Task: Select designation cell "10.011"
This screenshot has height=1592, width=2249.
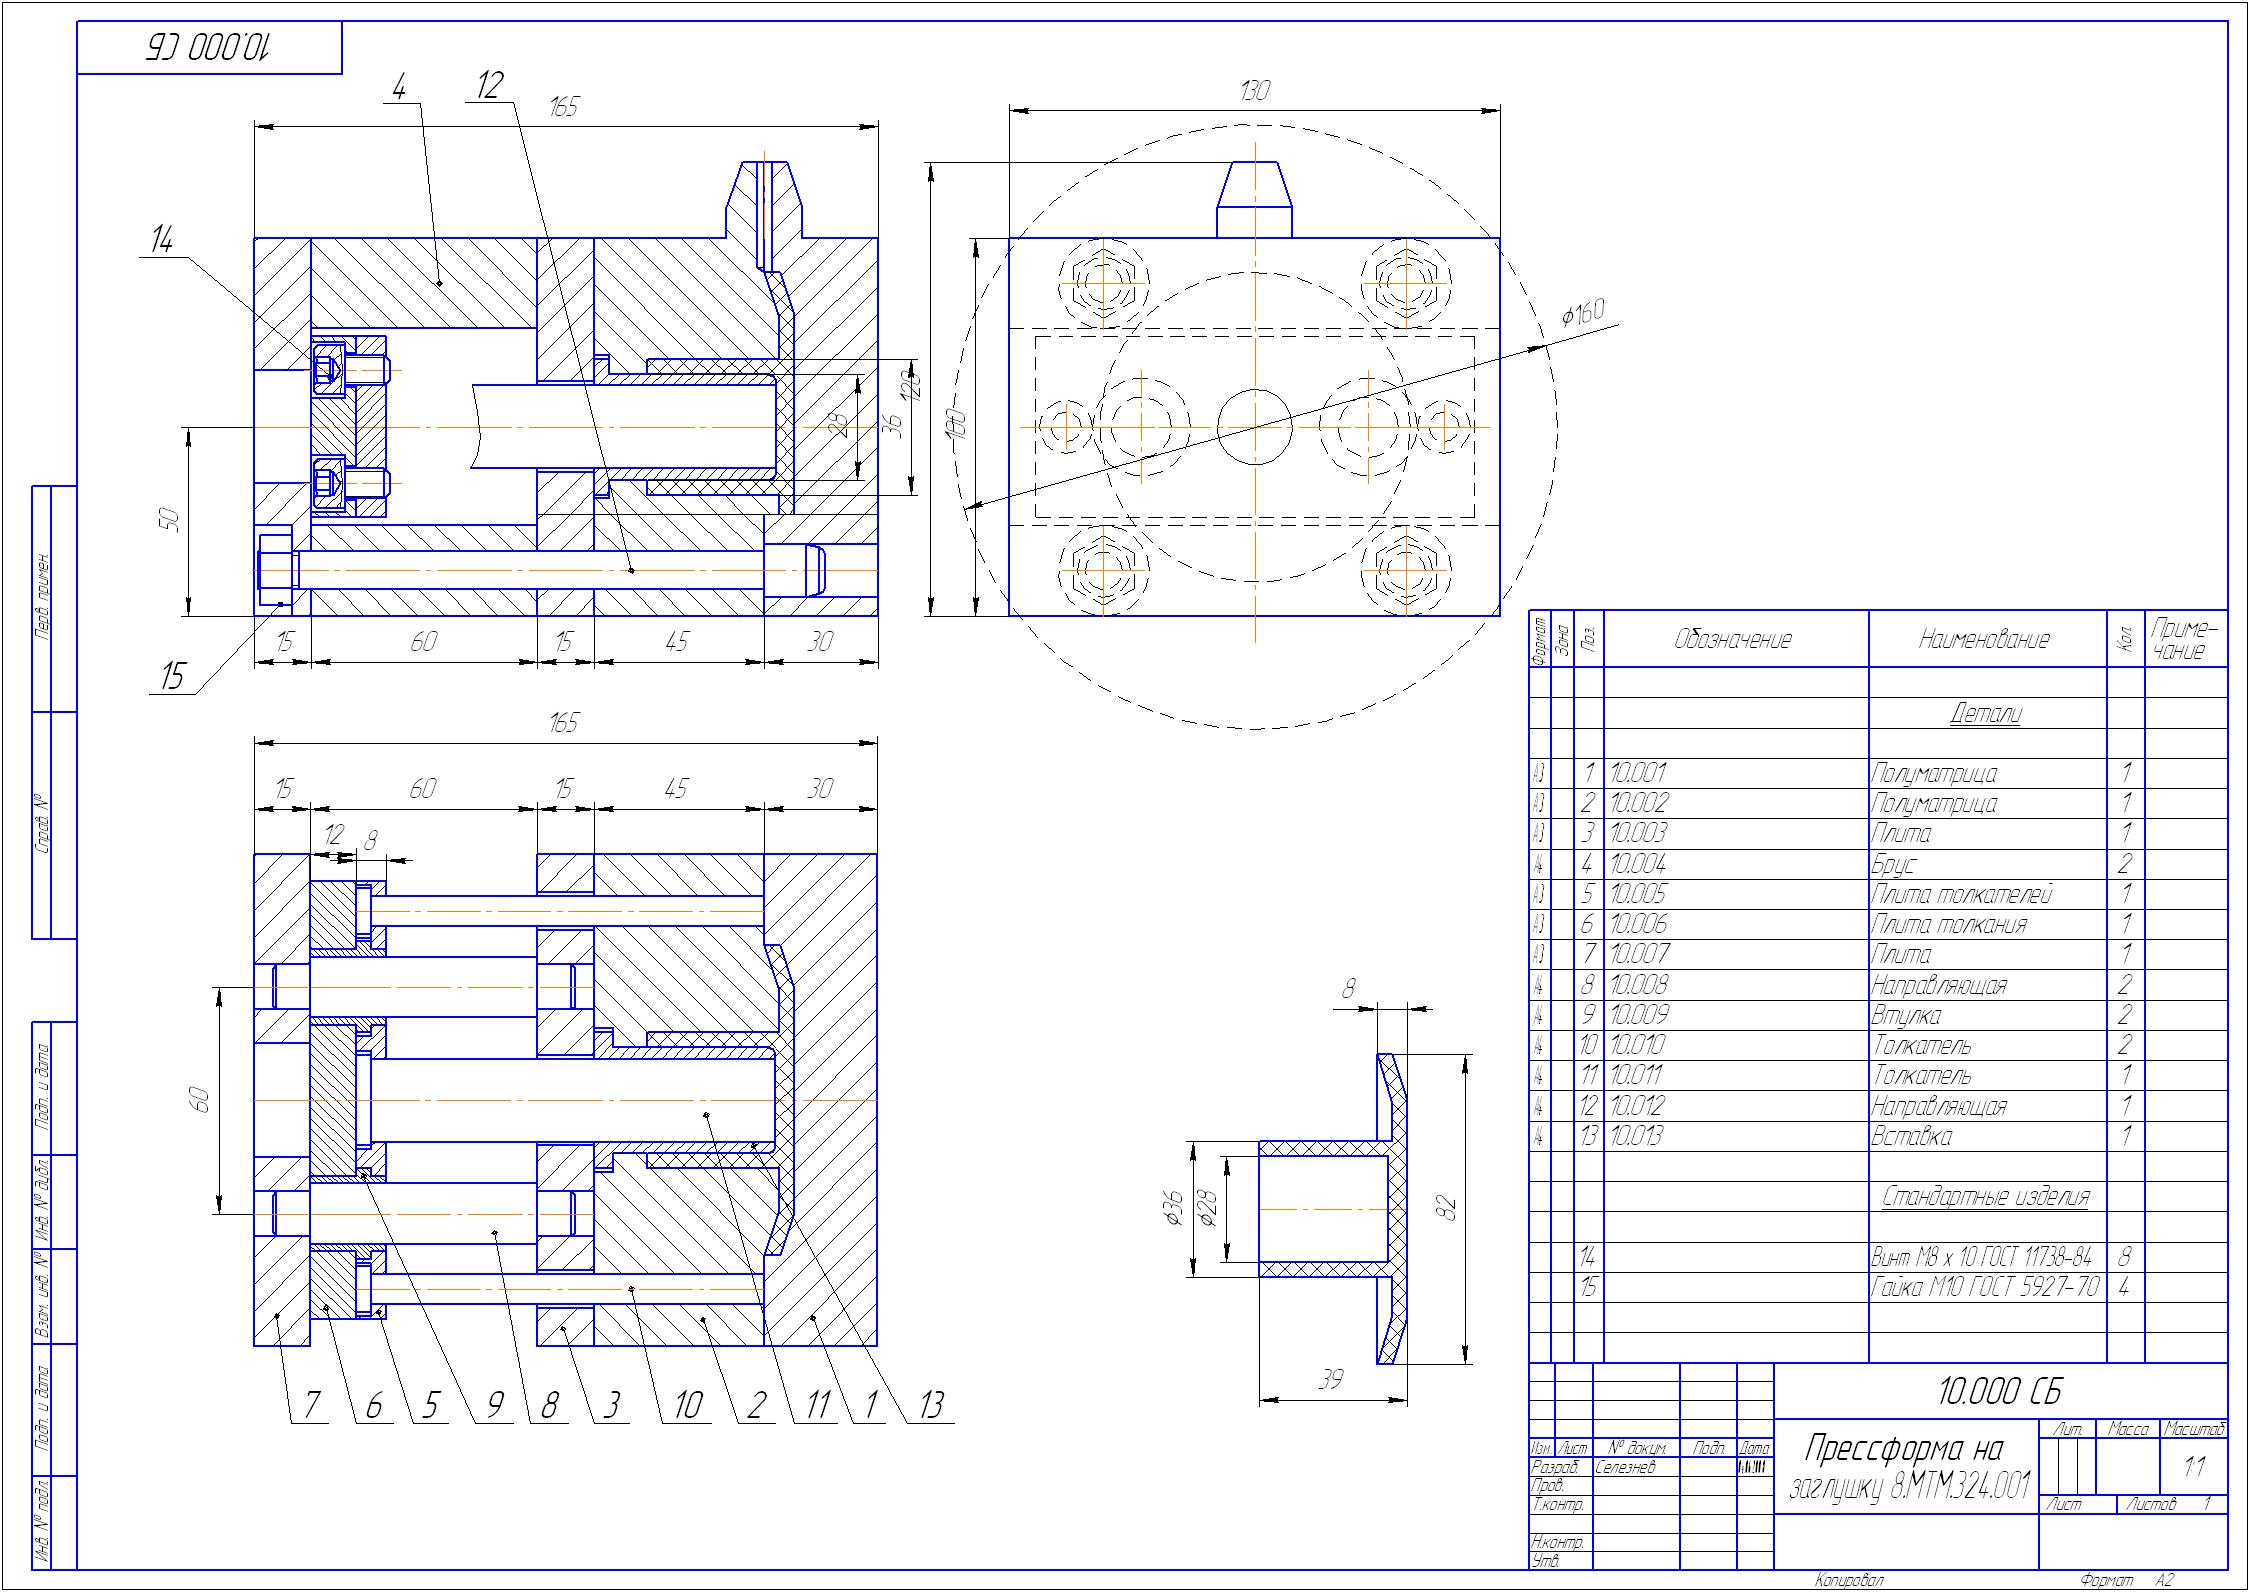Action: pyautogui.click(x=1637, y=1075)
